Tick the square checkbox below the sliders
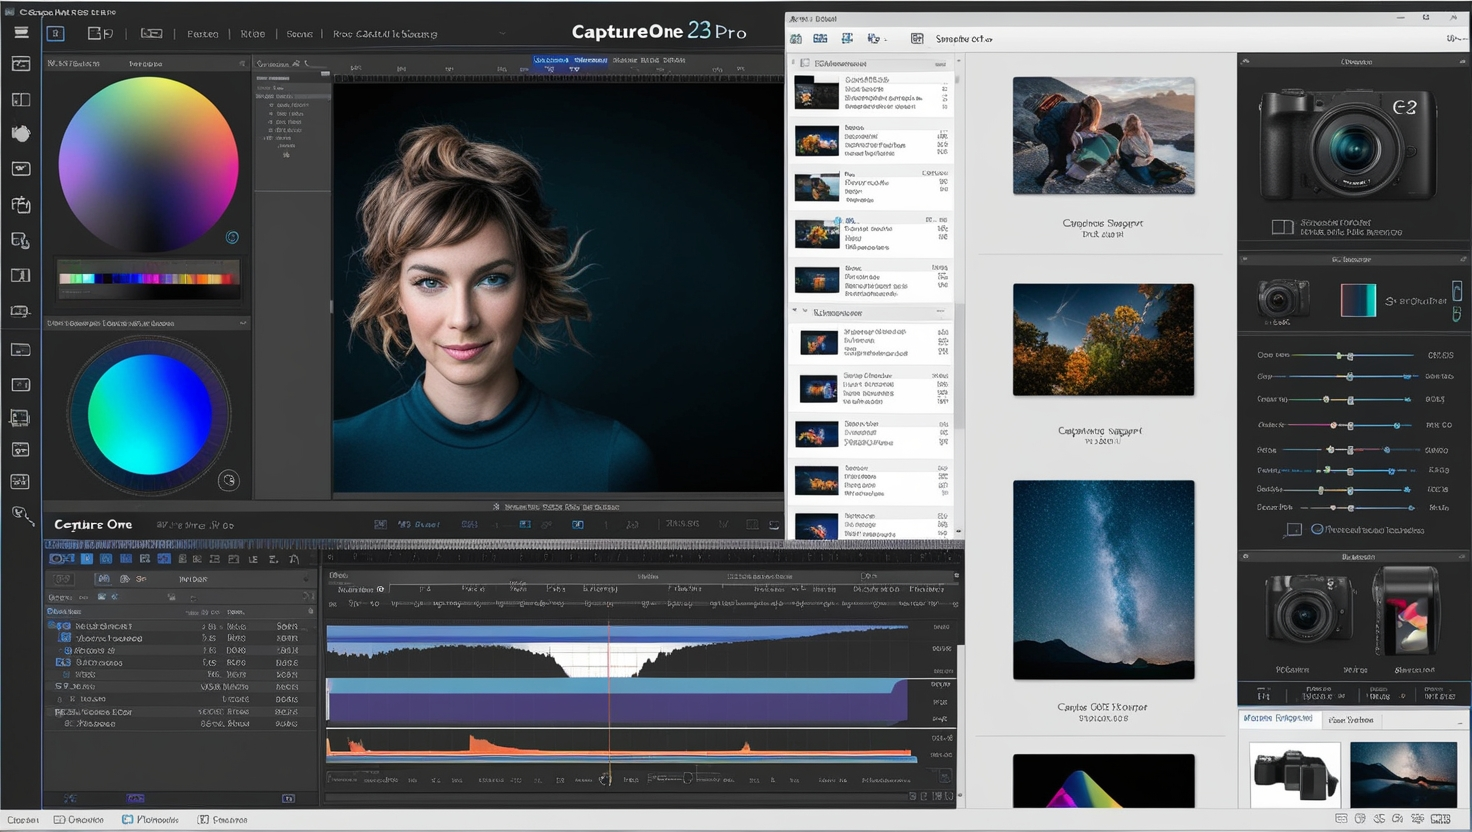The width and height of the screenshot is (1472, 832). [1294, 530]
